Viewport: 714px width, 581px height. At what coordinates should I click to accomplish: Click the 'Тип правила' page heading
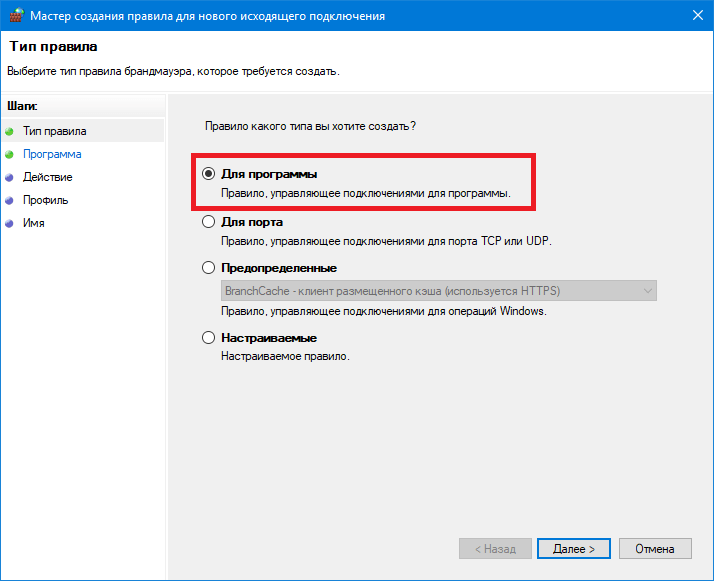point(53,46)
